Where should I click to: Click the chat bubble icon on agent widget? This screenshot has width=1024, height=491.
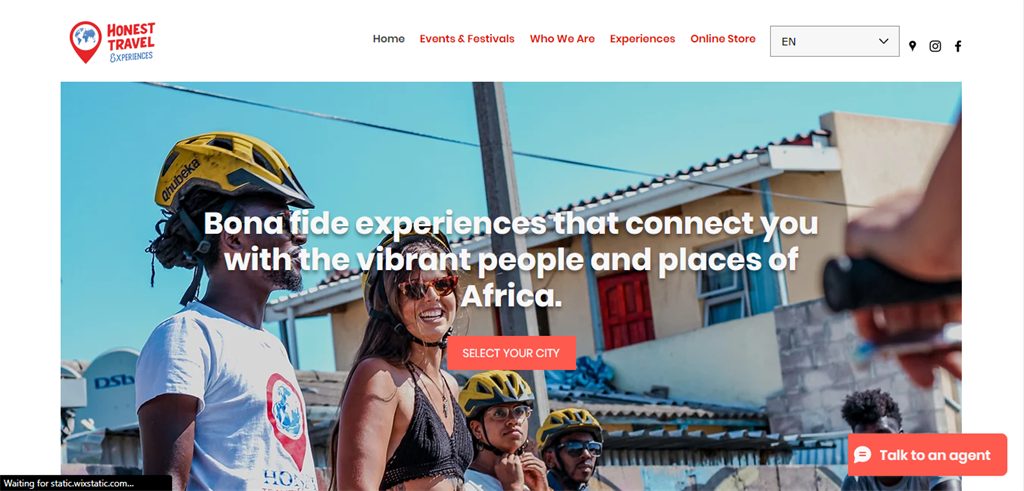click(x=862, y=455)
